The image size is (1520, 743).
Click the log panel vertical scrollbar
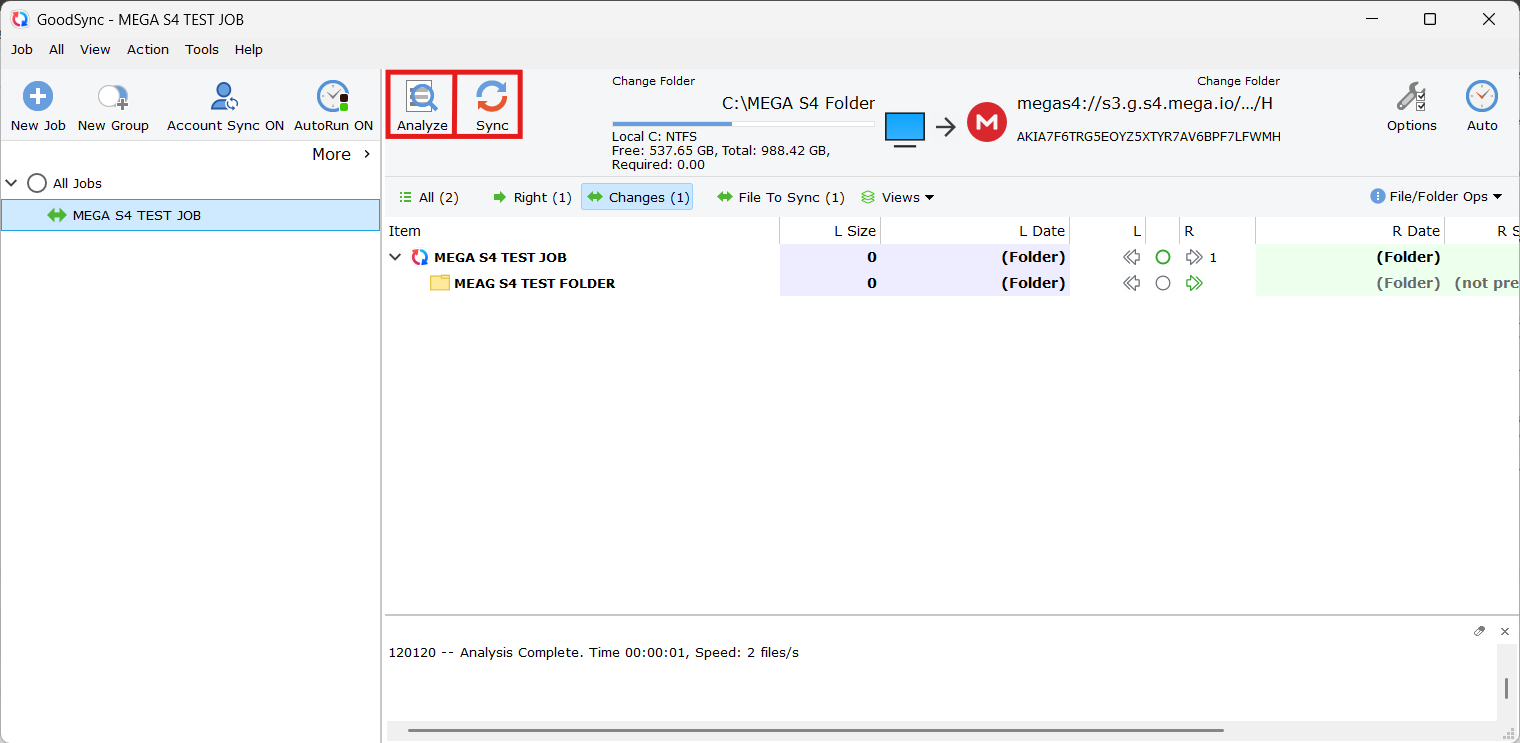[1506, 688]
